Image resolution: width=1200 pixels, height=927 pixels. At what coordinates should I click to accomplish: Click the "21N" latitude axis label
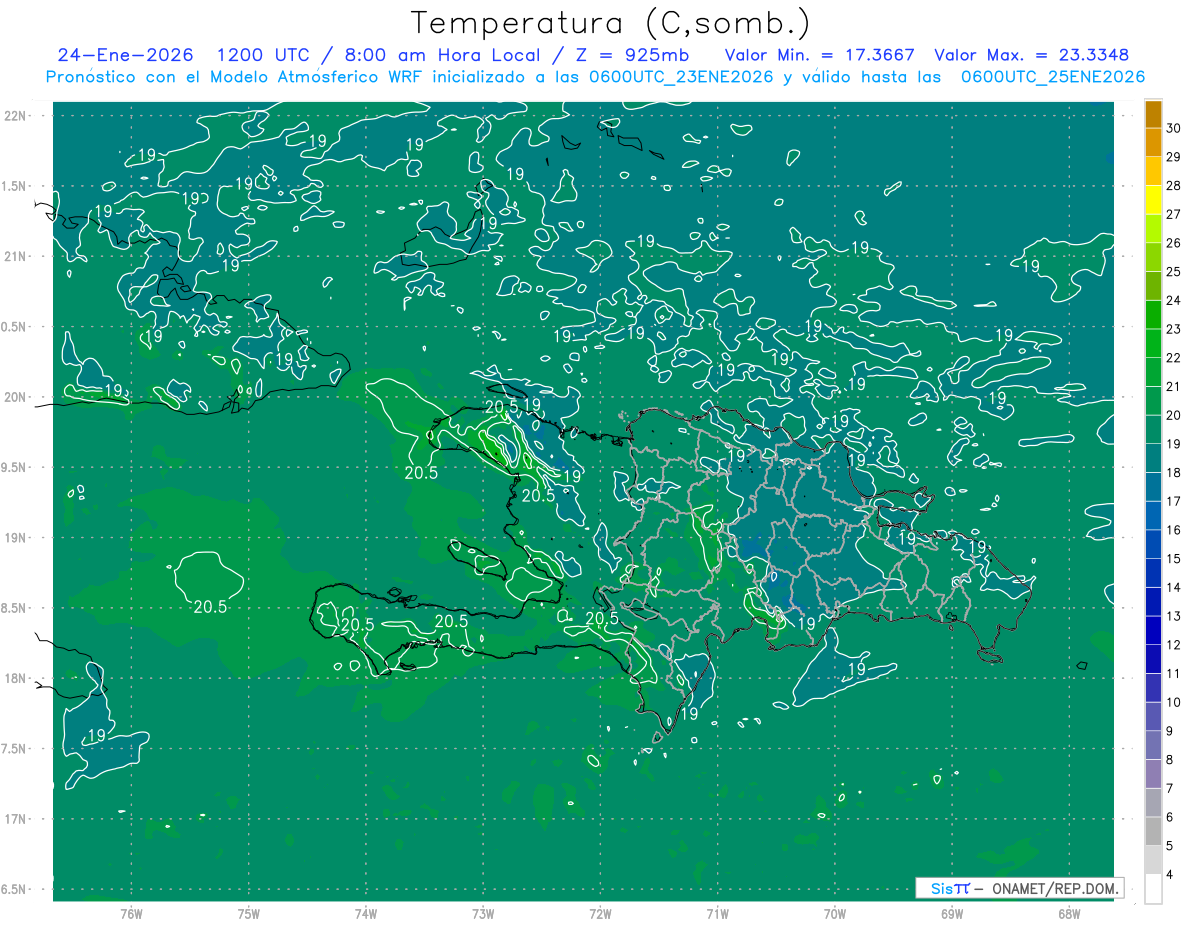pos(15,256)
